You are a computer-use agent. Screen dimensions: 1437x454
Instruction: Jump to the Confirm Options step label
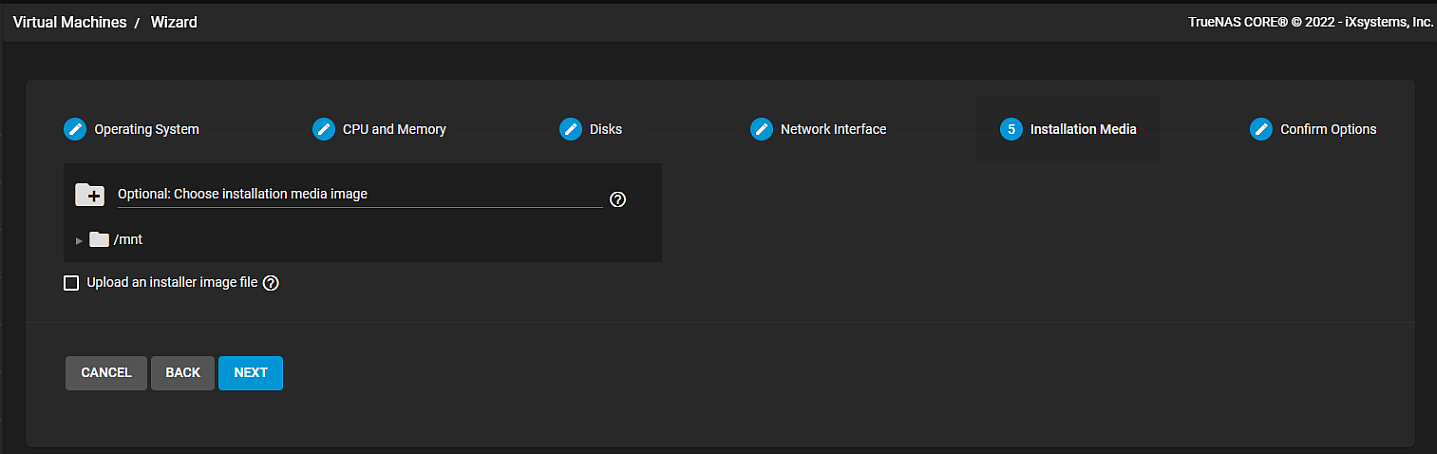pos(1328,129)
